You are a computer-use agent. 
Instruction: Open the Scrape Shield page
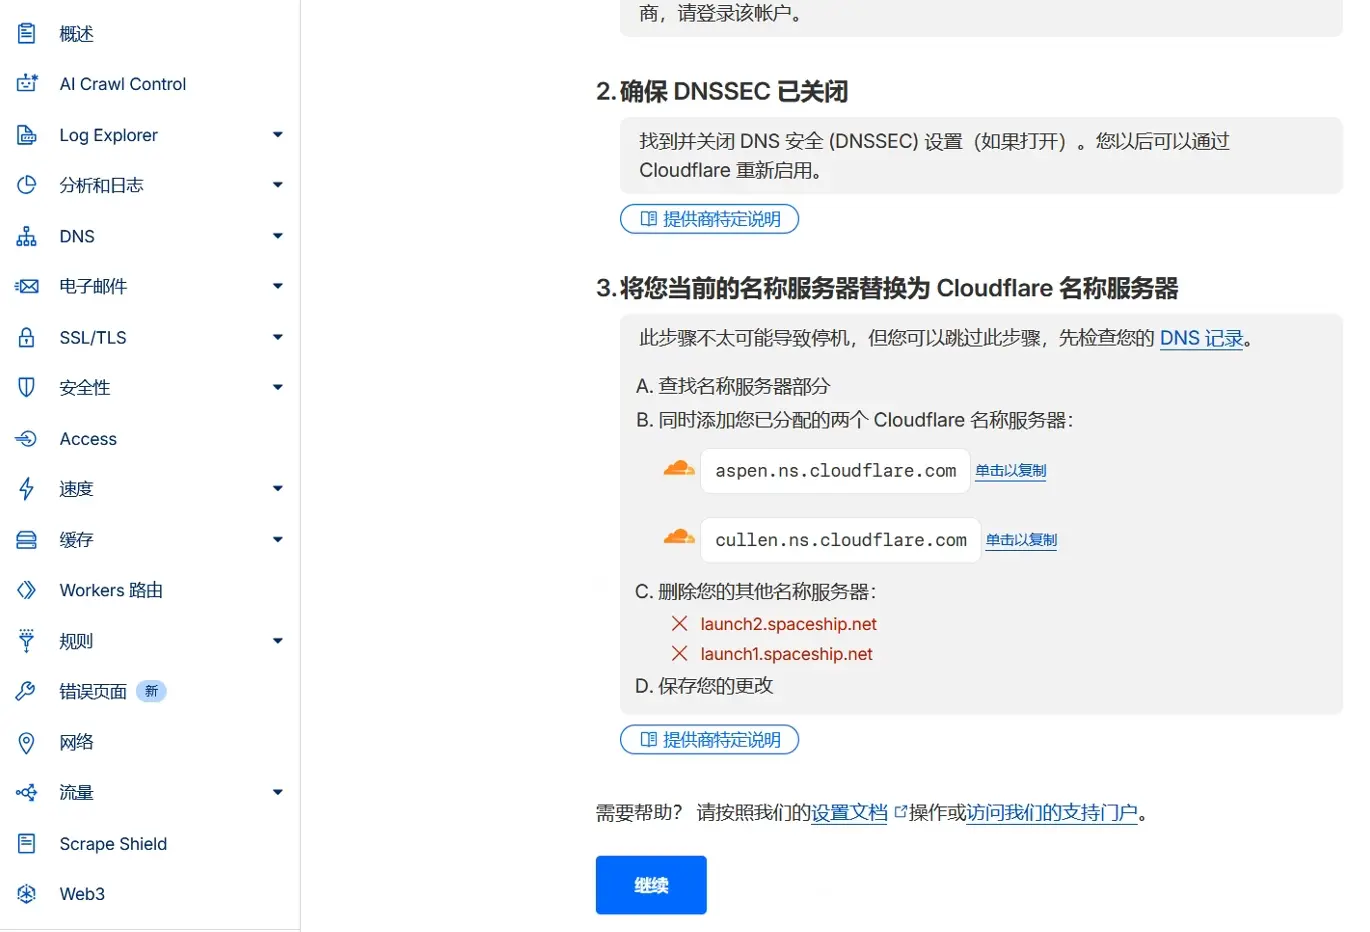pos(113,843)
